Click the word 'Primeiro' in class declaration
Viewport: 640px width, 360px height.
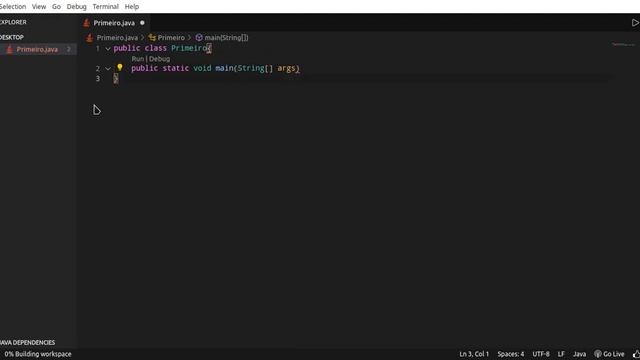click(x=189, y=48)
